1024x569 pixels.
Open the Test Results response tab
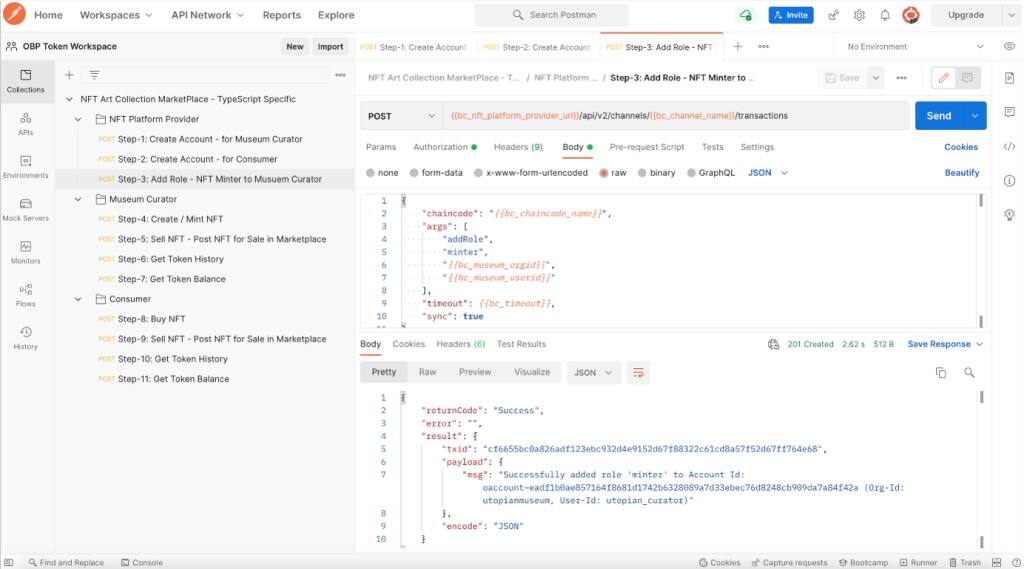point(521,344)
